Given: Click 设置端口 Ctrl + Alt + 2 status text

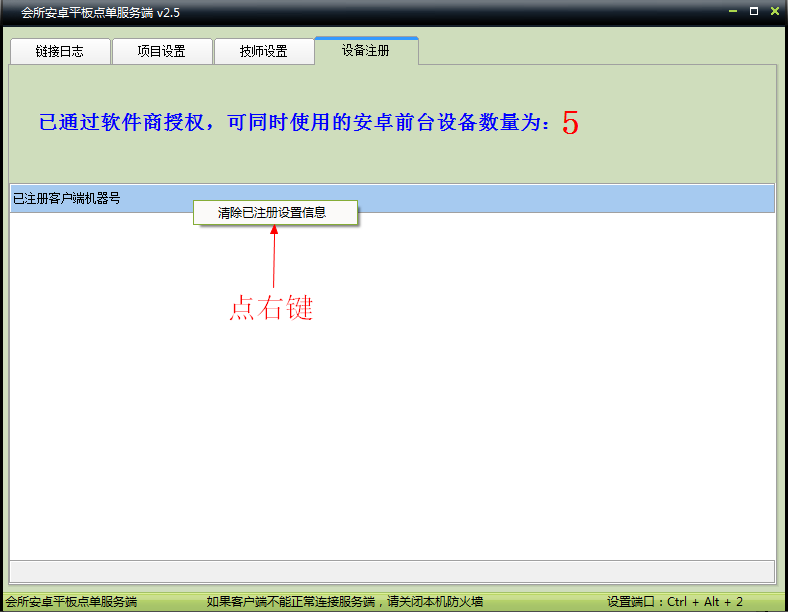Looking at the screenshot, I should pos(675,602).
